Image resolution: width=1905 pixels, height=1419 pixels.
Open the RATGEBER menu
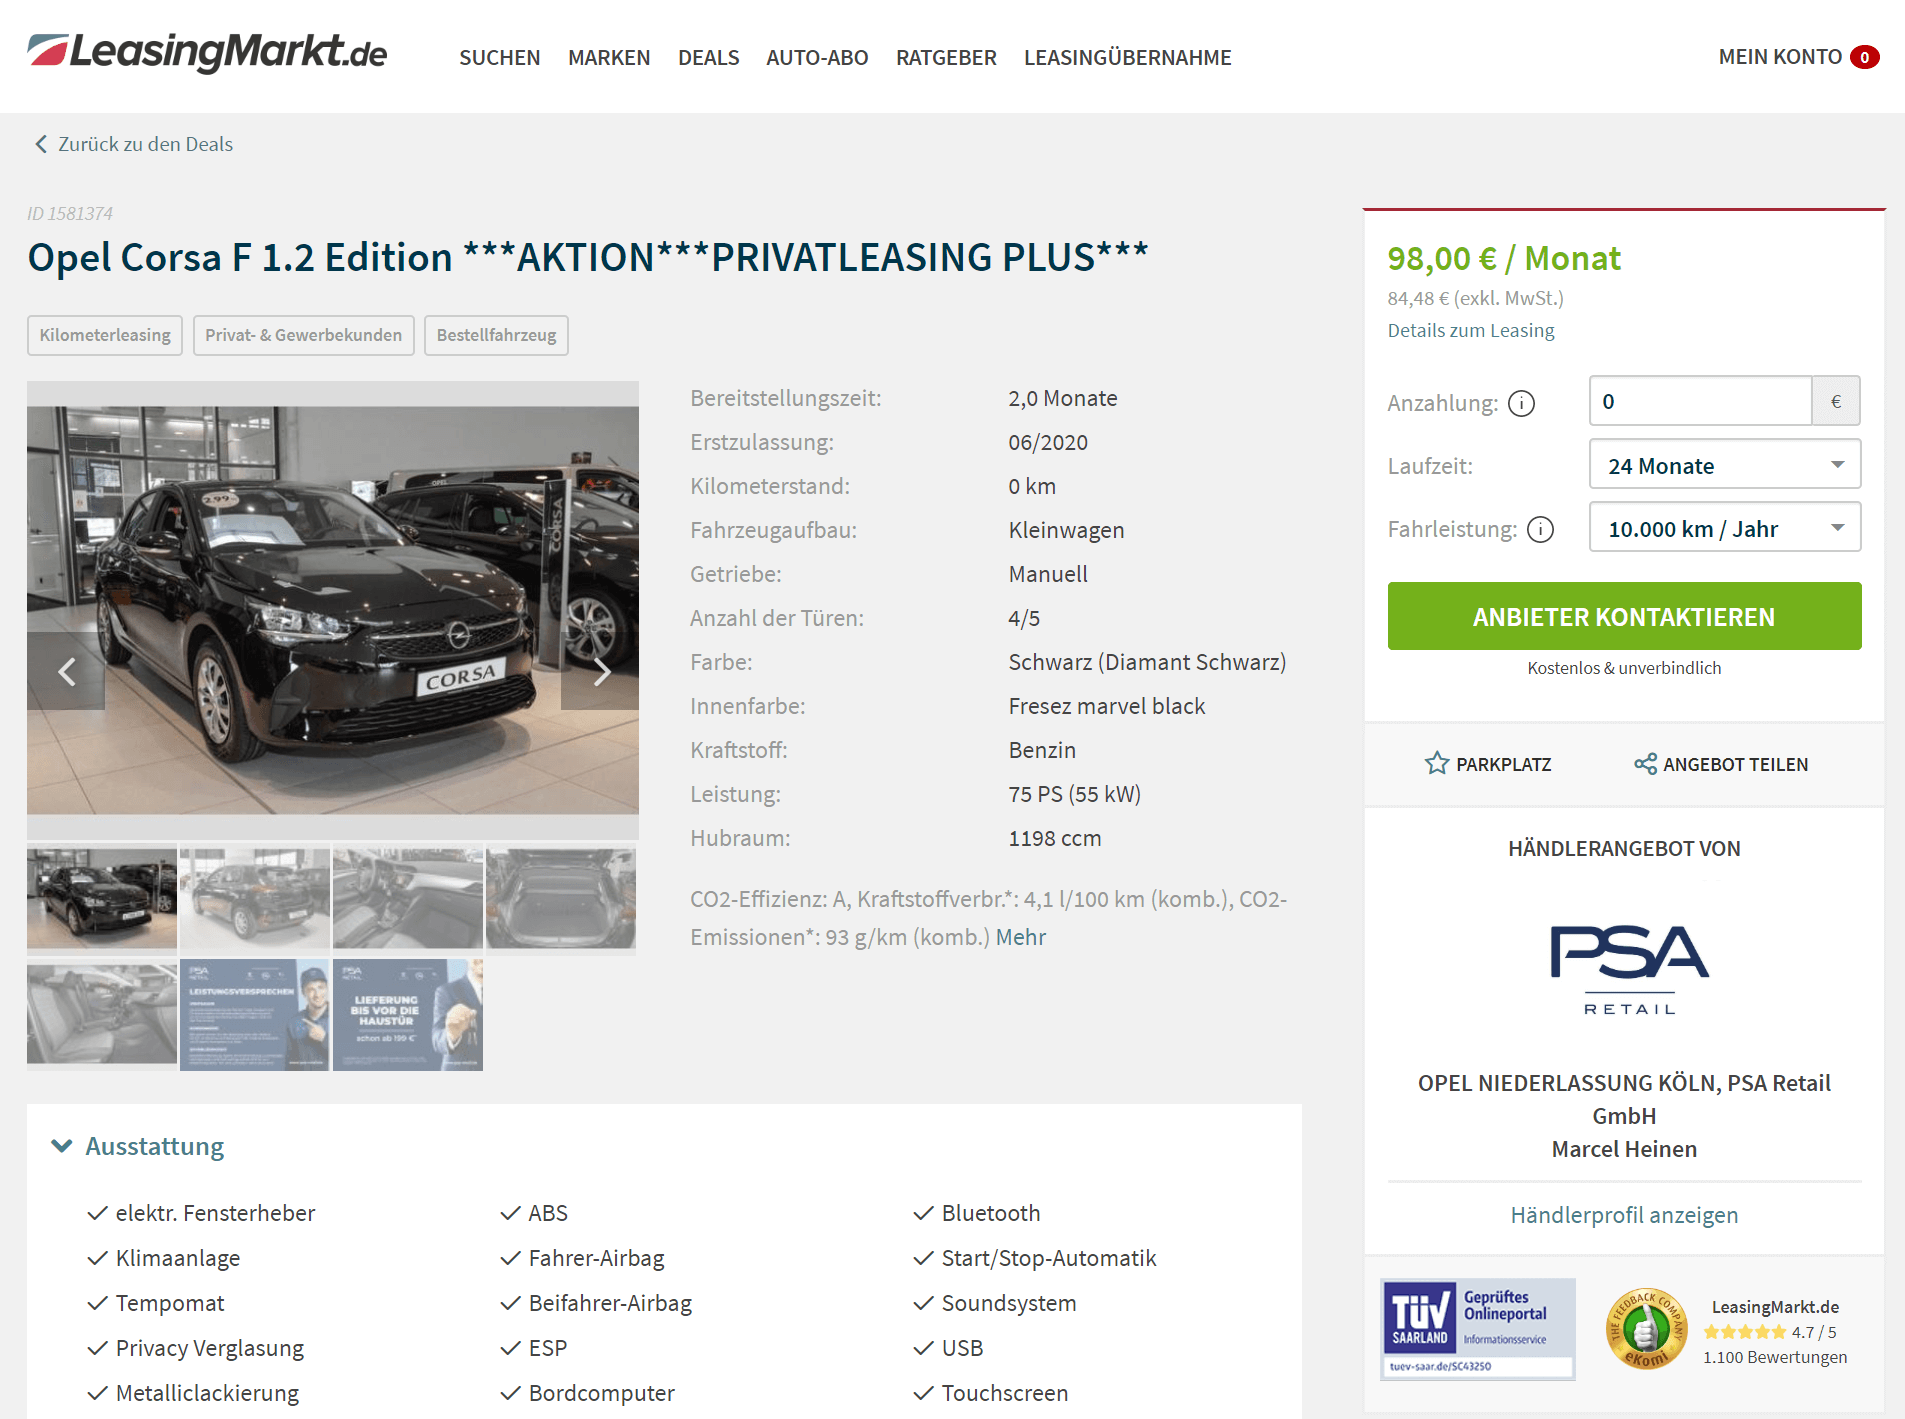point(946,58)
